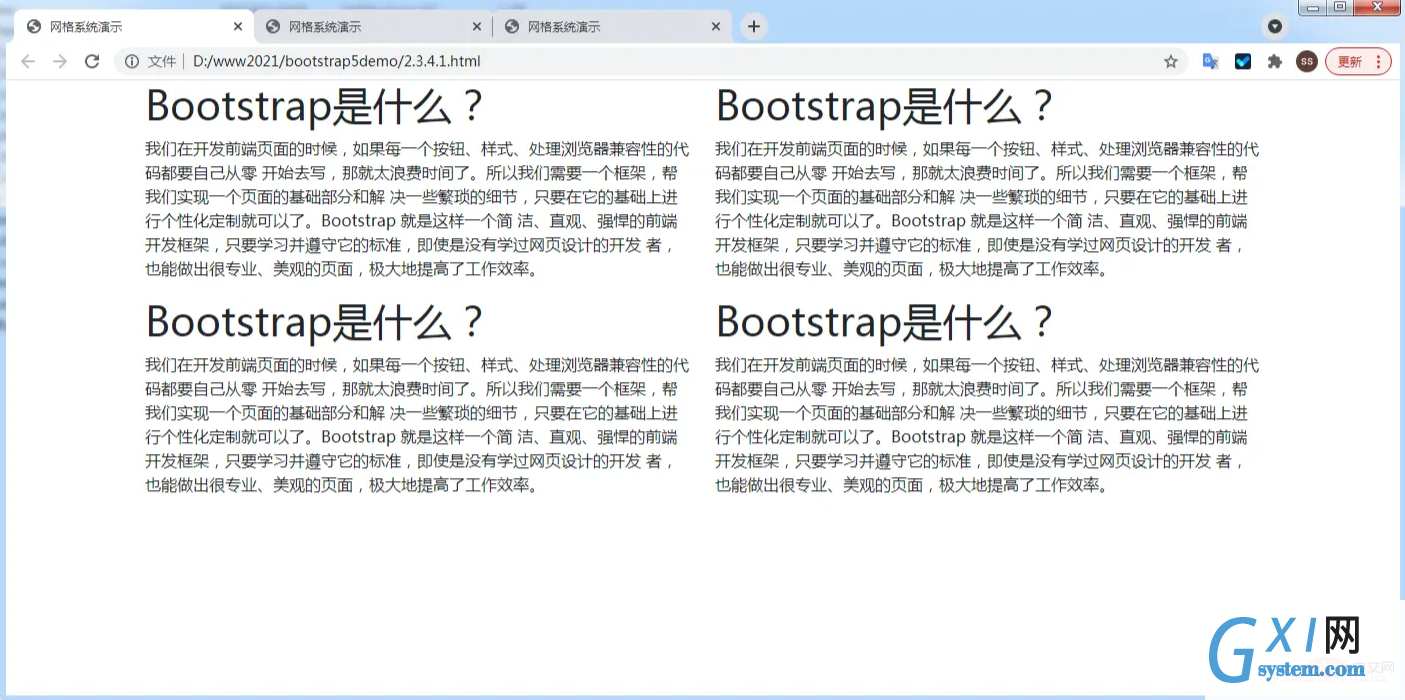Image resolution: width=1405 pixels, height=700 pixels.
Task: Minimize the Chrome window
Action: point(1313,7)
